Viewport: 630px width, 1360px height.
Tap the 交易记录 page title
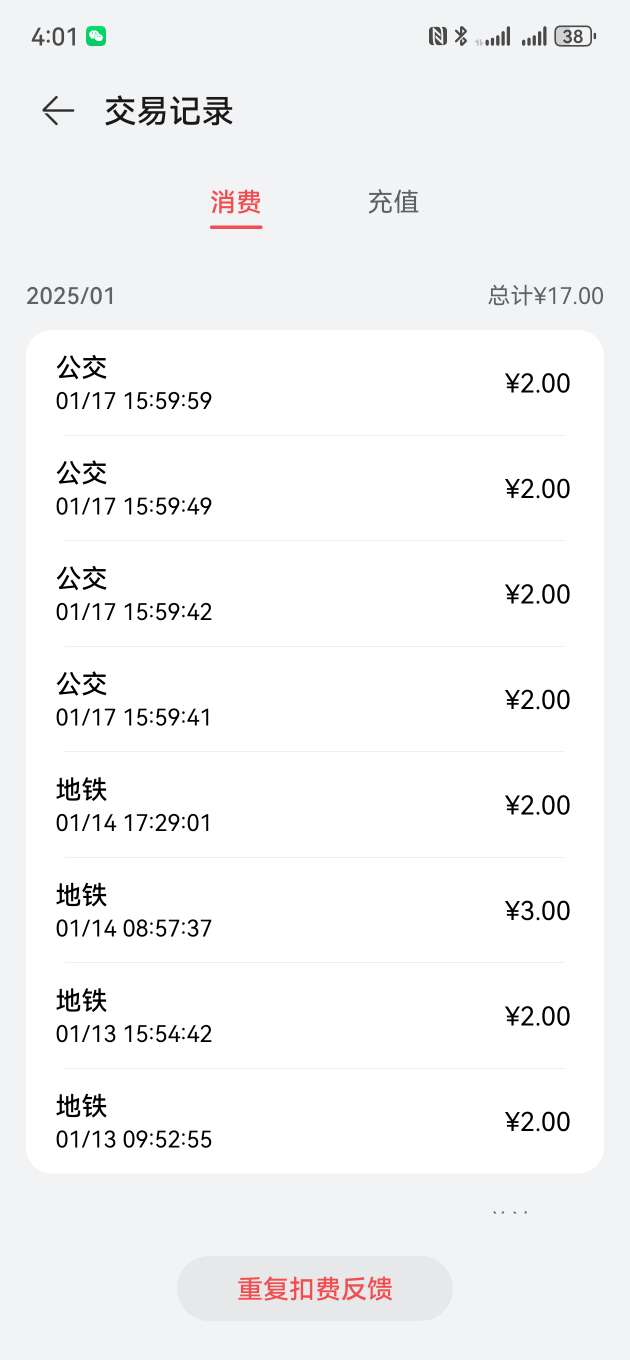(x=169, y=111)
